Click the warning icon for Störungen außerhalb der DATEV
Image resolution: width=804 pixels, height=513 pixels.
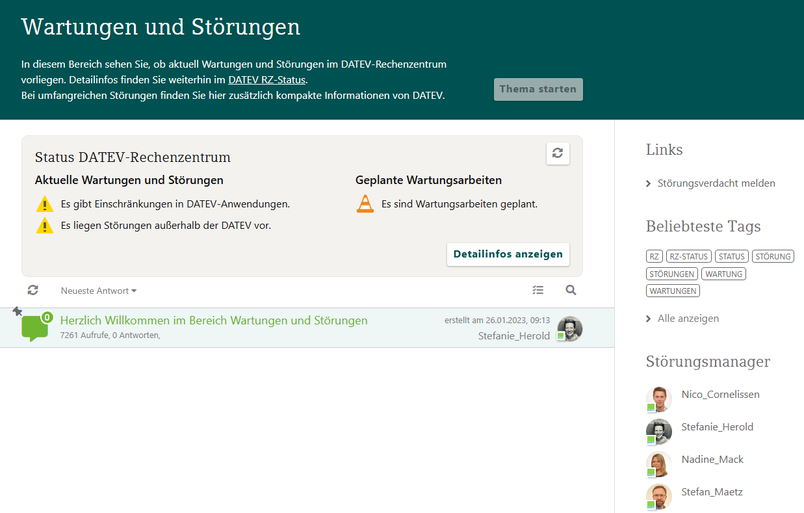pyautogui.click(x=45, y=226)
